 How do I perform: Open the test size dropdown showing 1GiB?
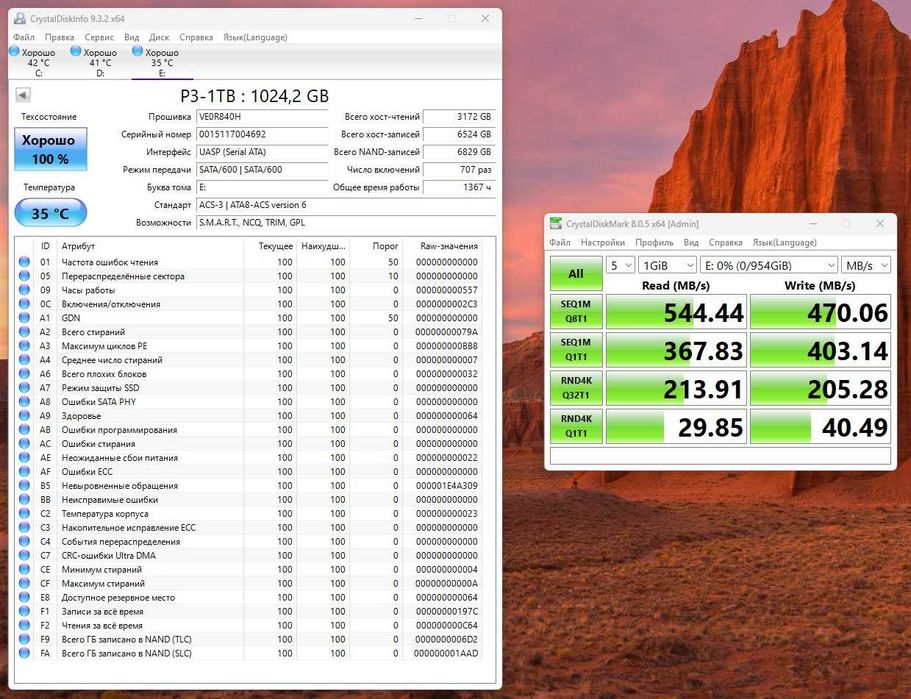[x=667, y=266]
